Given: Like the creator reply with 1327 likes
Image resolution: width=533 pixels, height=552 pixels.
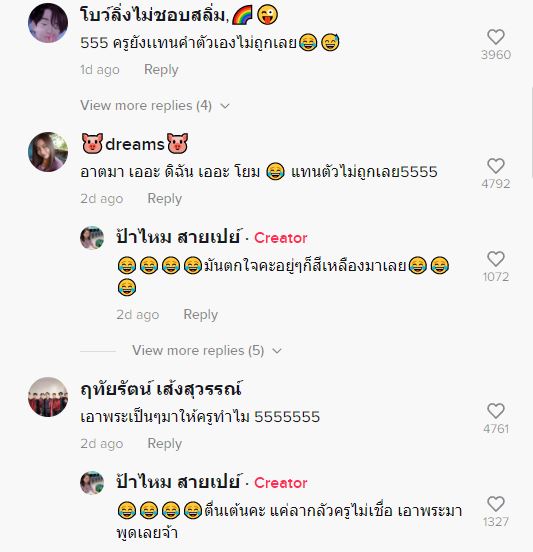Looking at the screenshot, I should click(496, 504).
